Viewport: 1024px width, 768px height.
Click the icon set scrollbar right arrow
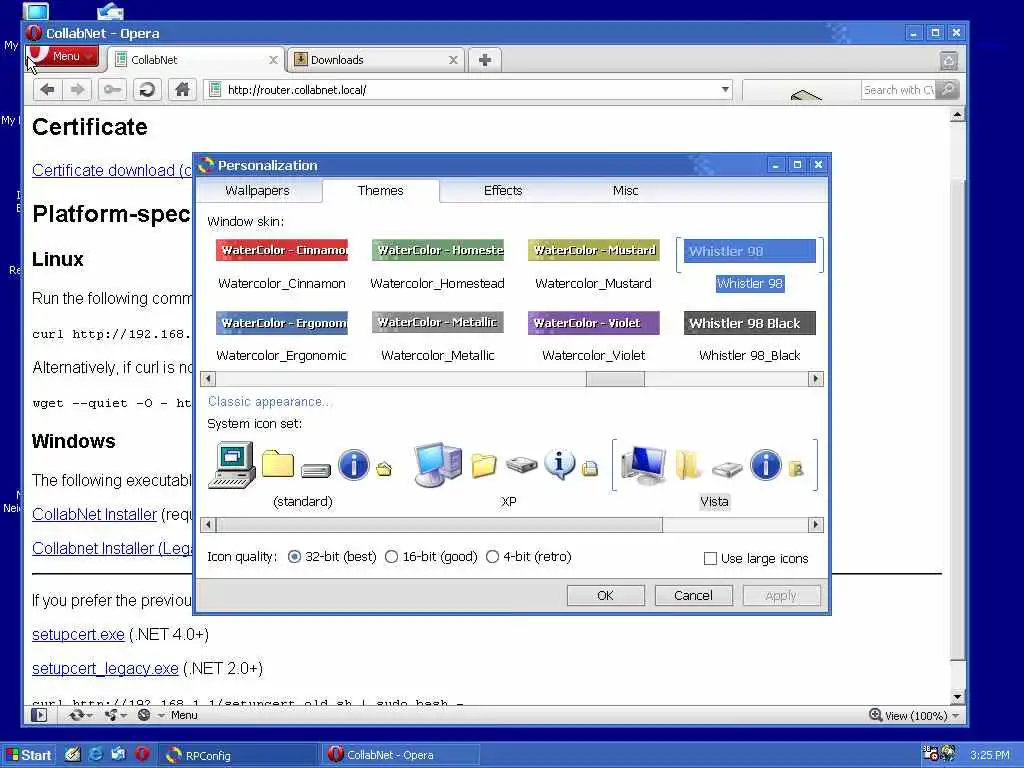tap(815, 524)
